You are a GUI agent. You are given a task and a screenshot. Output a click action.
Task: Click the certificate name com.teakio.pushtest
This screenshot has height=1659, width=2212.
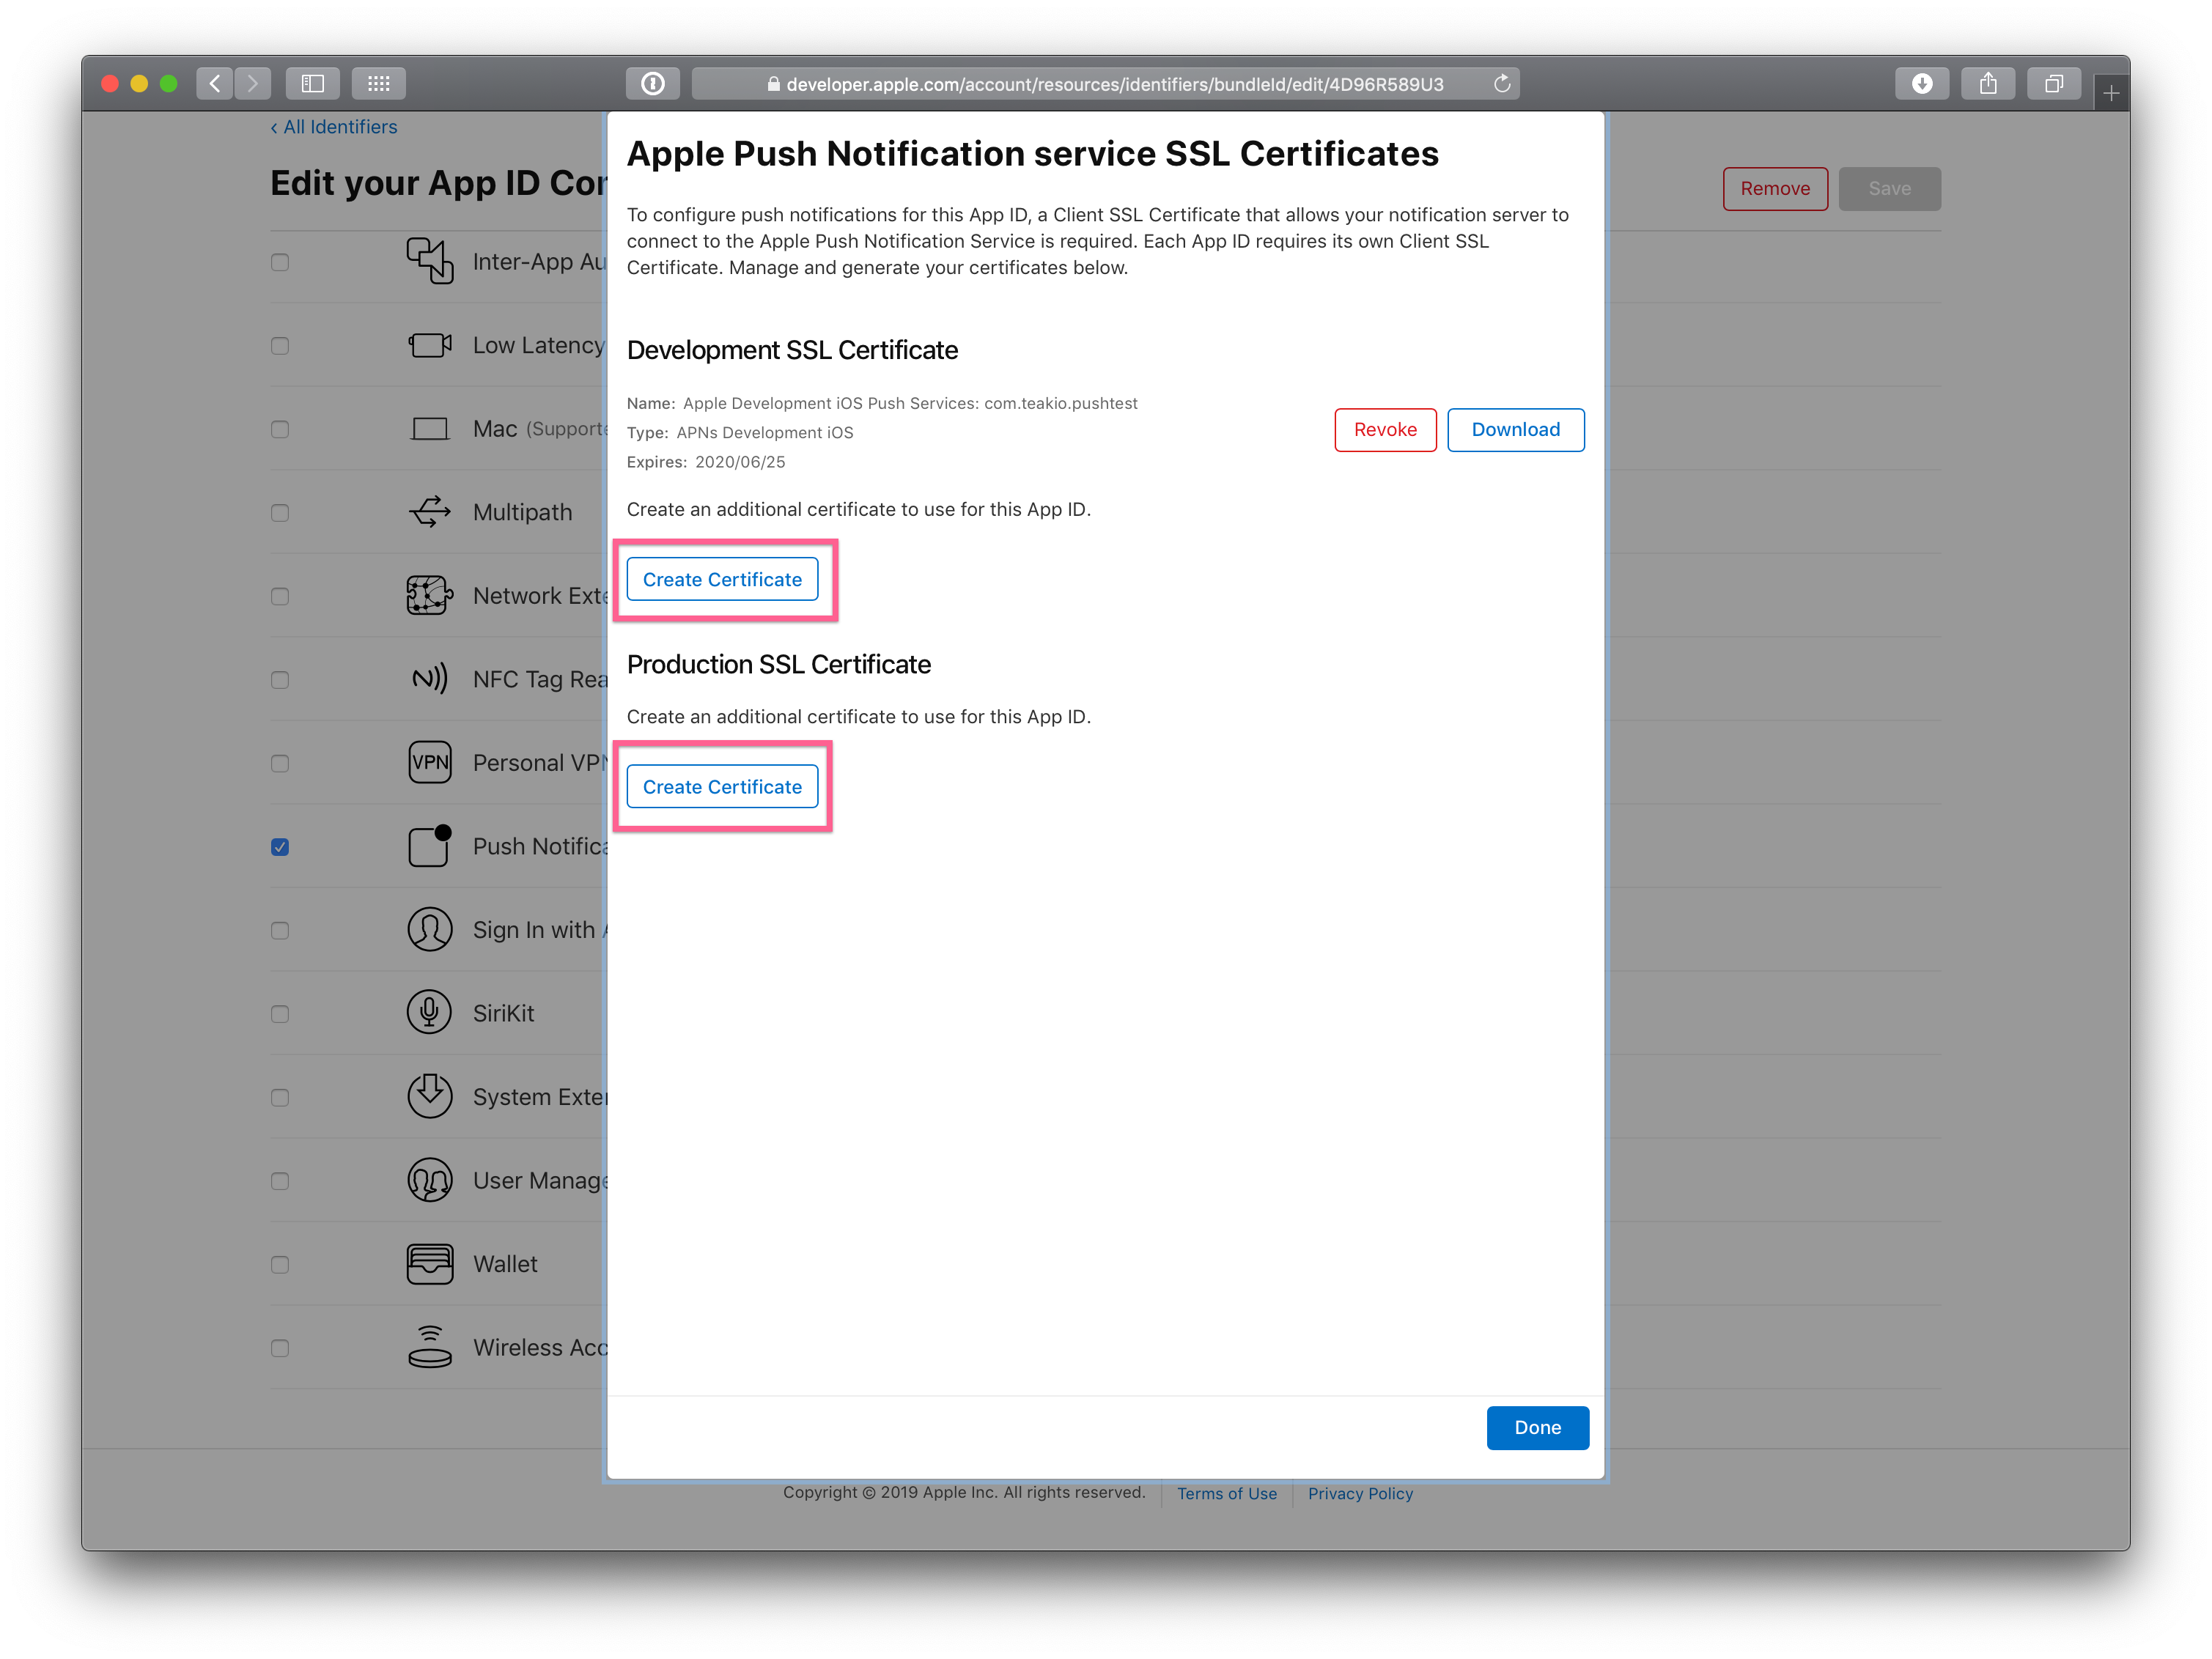coord(1061,403)
